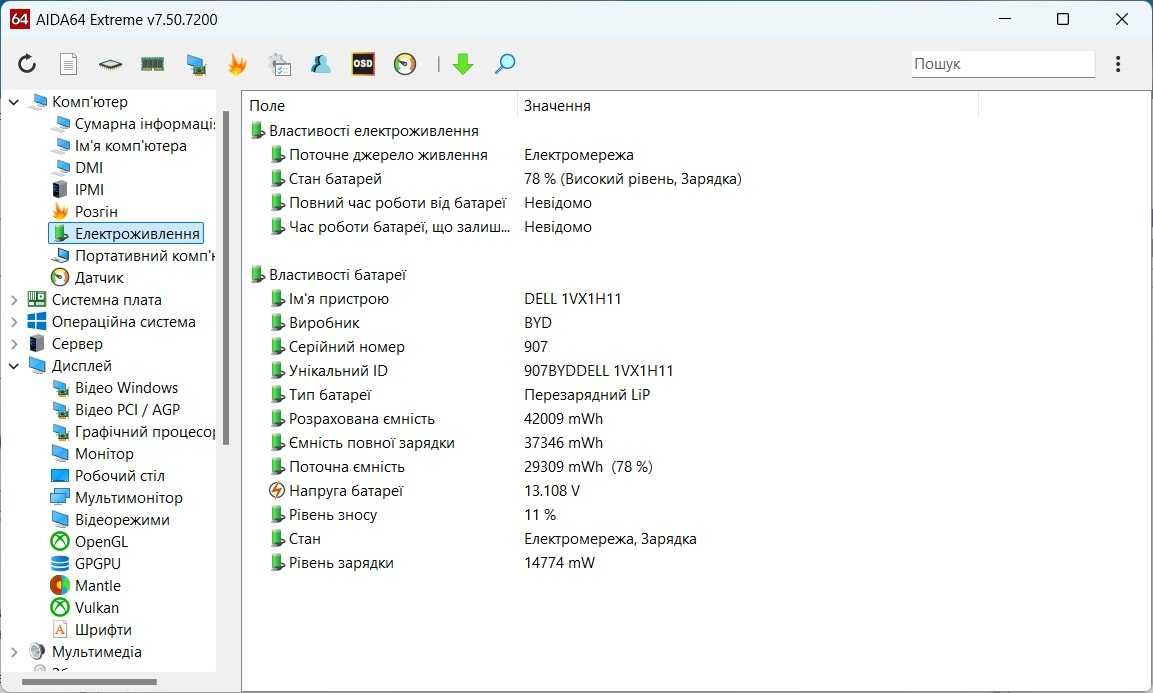Expand the Мультимедіа tree node

[14, 652]
